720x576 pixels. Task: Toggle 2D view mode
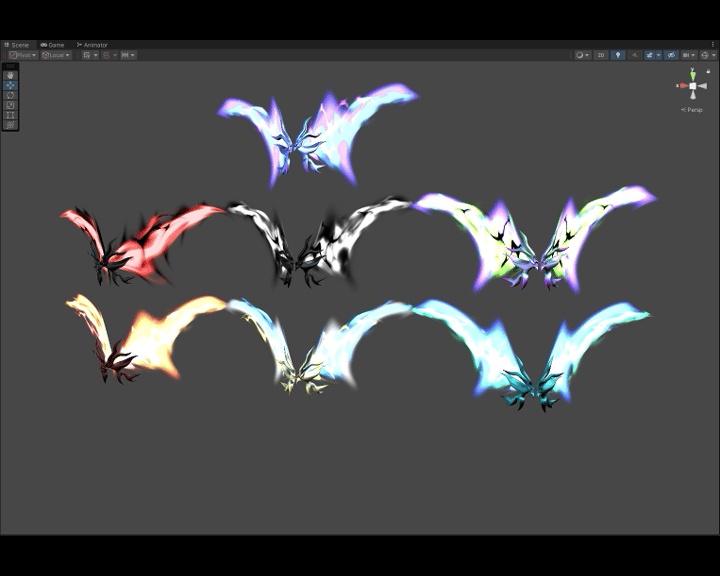(601, 55)
